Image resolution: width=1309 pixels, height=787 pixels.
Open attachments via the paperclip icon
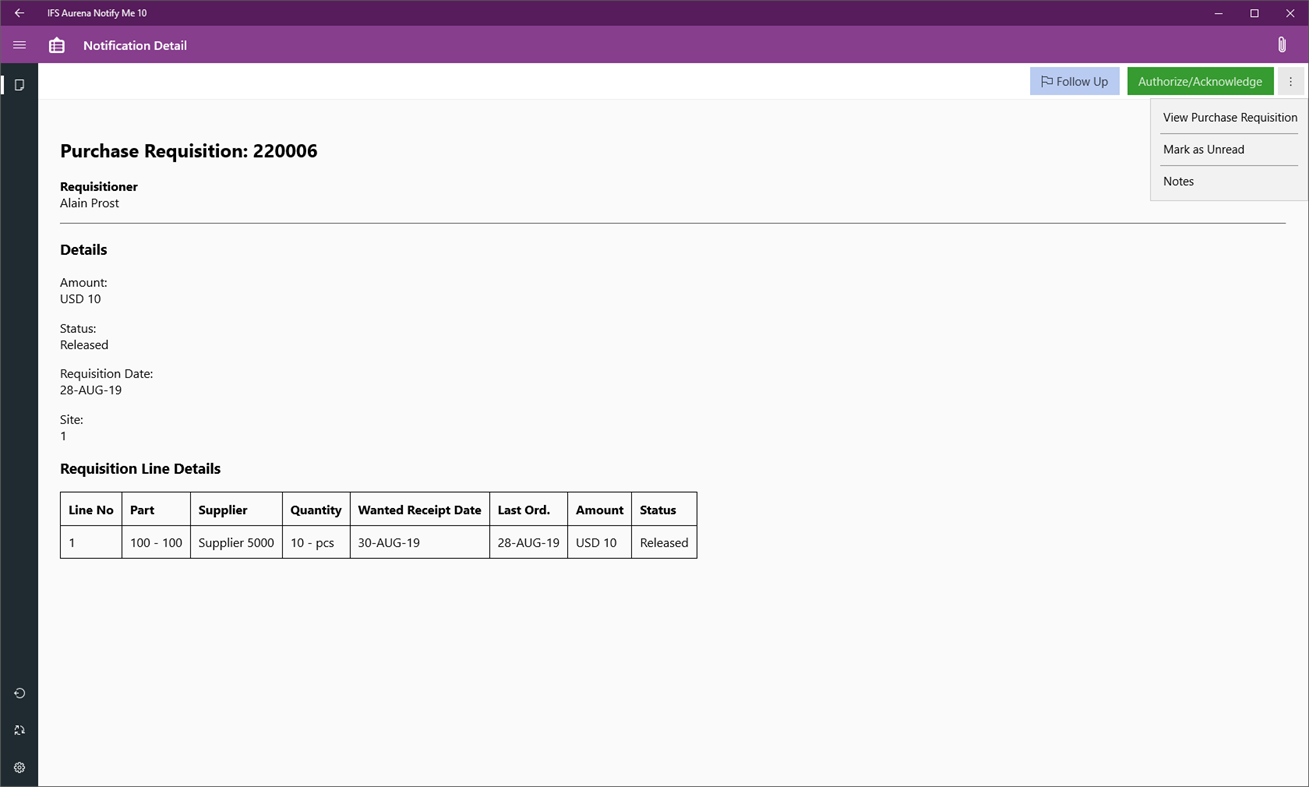(1282, 45)
